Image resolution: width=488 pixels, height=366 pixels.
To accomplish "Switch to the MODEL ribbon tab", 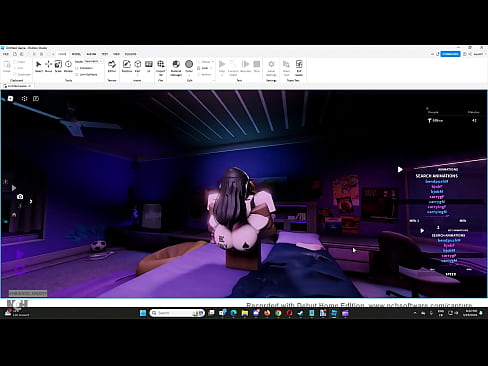I will (x=76, y=54).
